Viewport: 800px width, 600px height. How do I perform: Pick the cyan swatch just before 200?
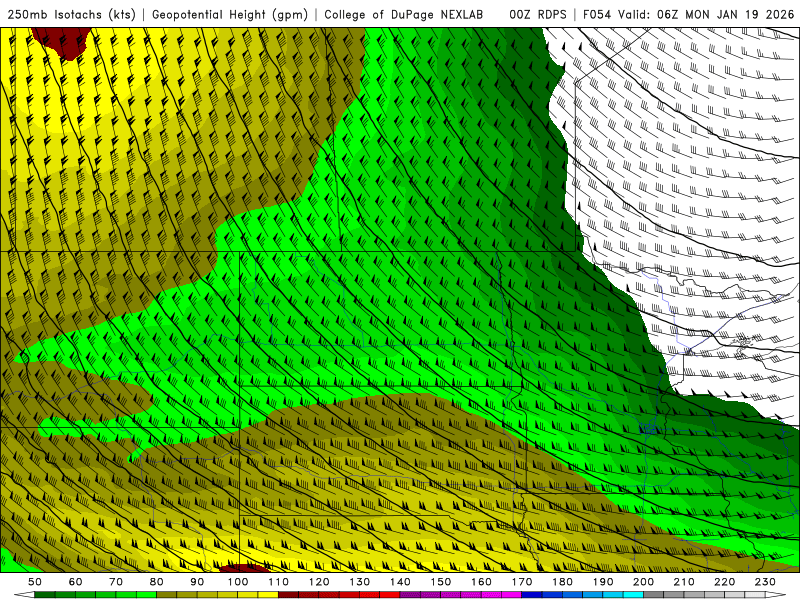pyautogui.click(x=634, y=595)
